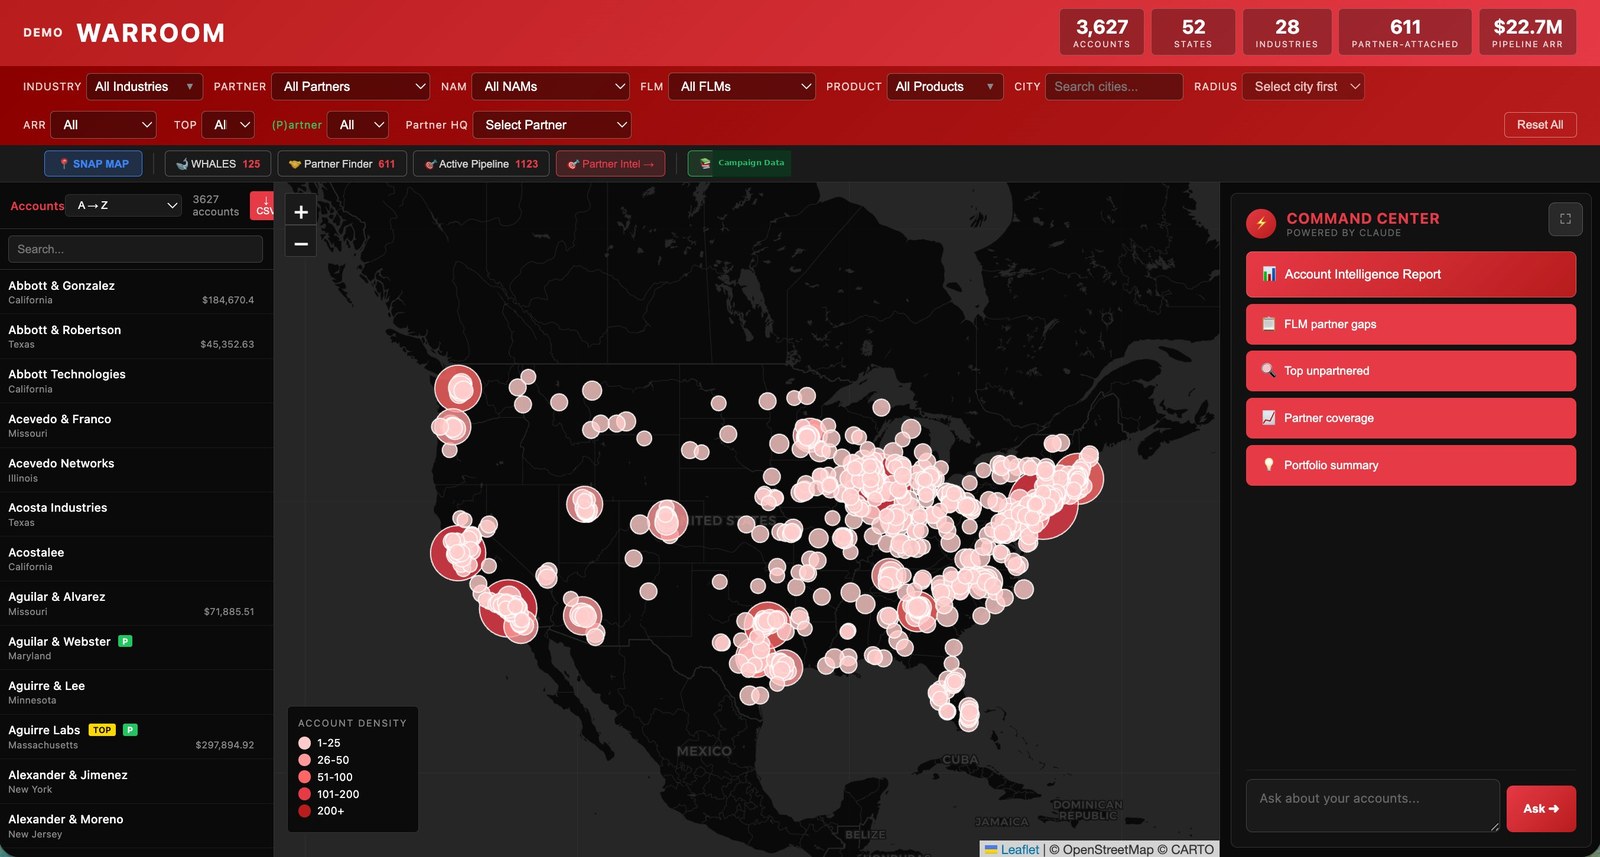Open the All Products dropdown
The height and width of the screenshot is (857, 1600).
(945, 87)
